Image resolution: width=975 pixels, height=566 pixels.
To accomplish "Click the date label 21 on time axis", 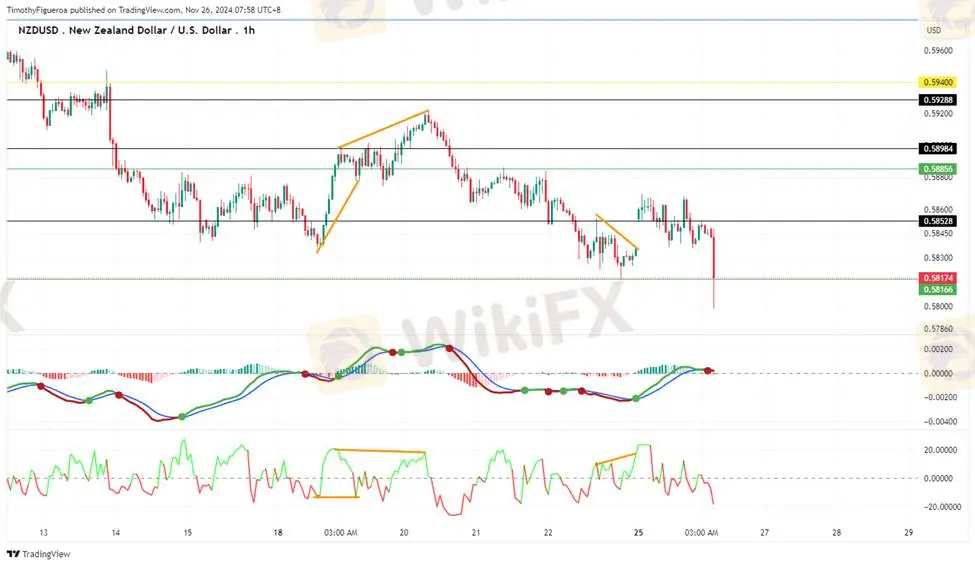I will pyautogui.click(x=476, y=532).
